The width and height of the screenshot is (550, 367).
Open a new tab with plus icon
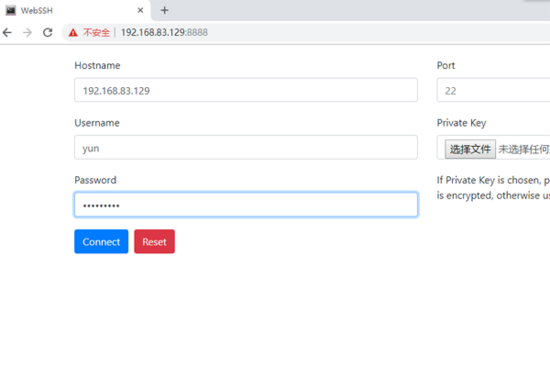point(165,11)
